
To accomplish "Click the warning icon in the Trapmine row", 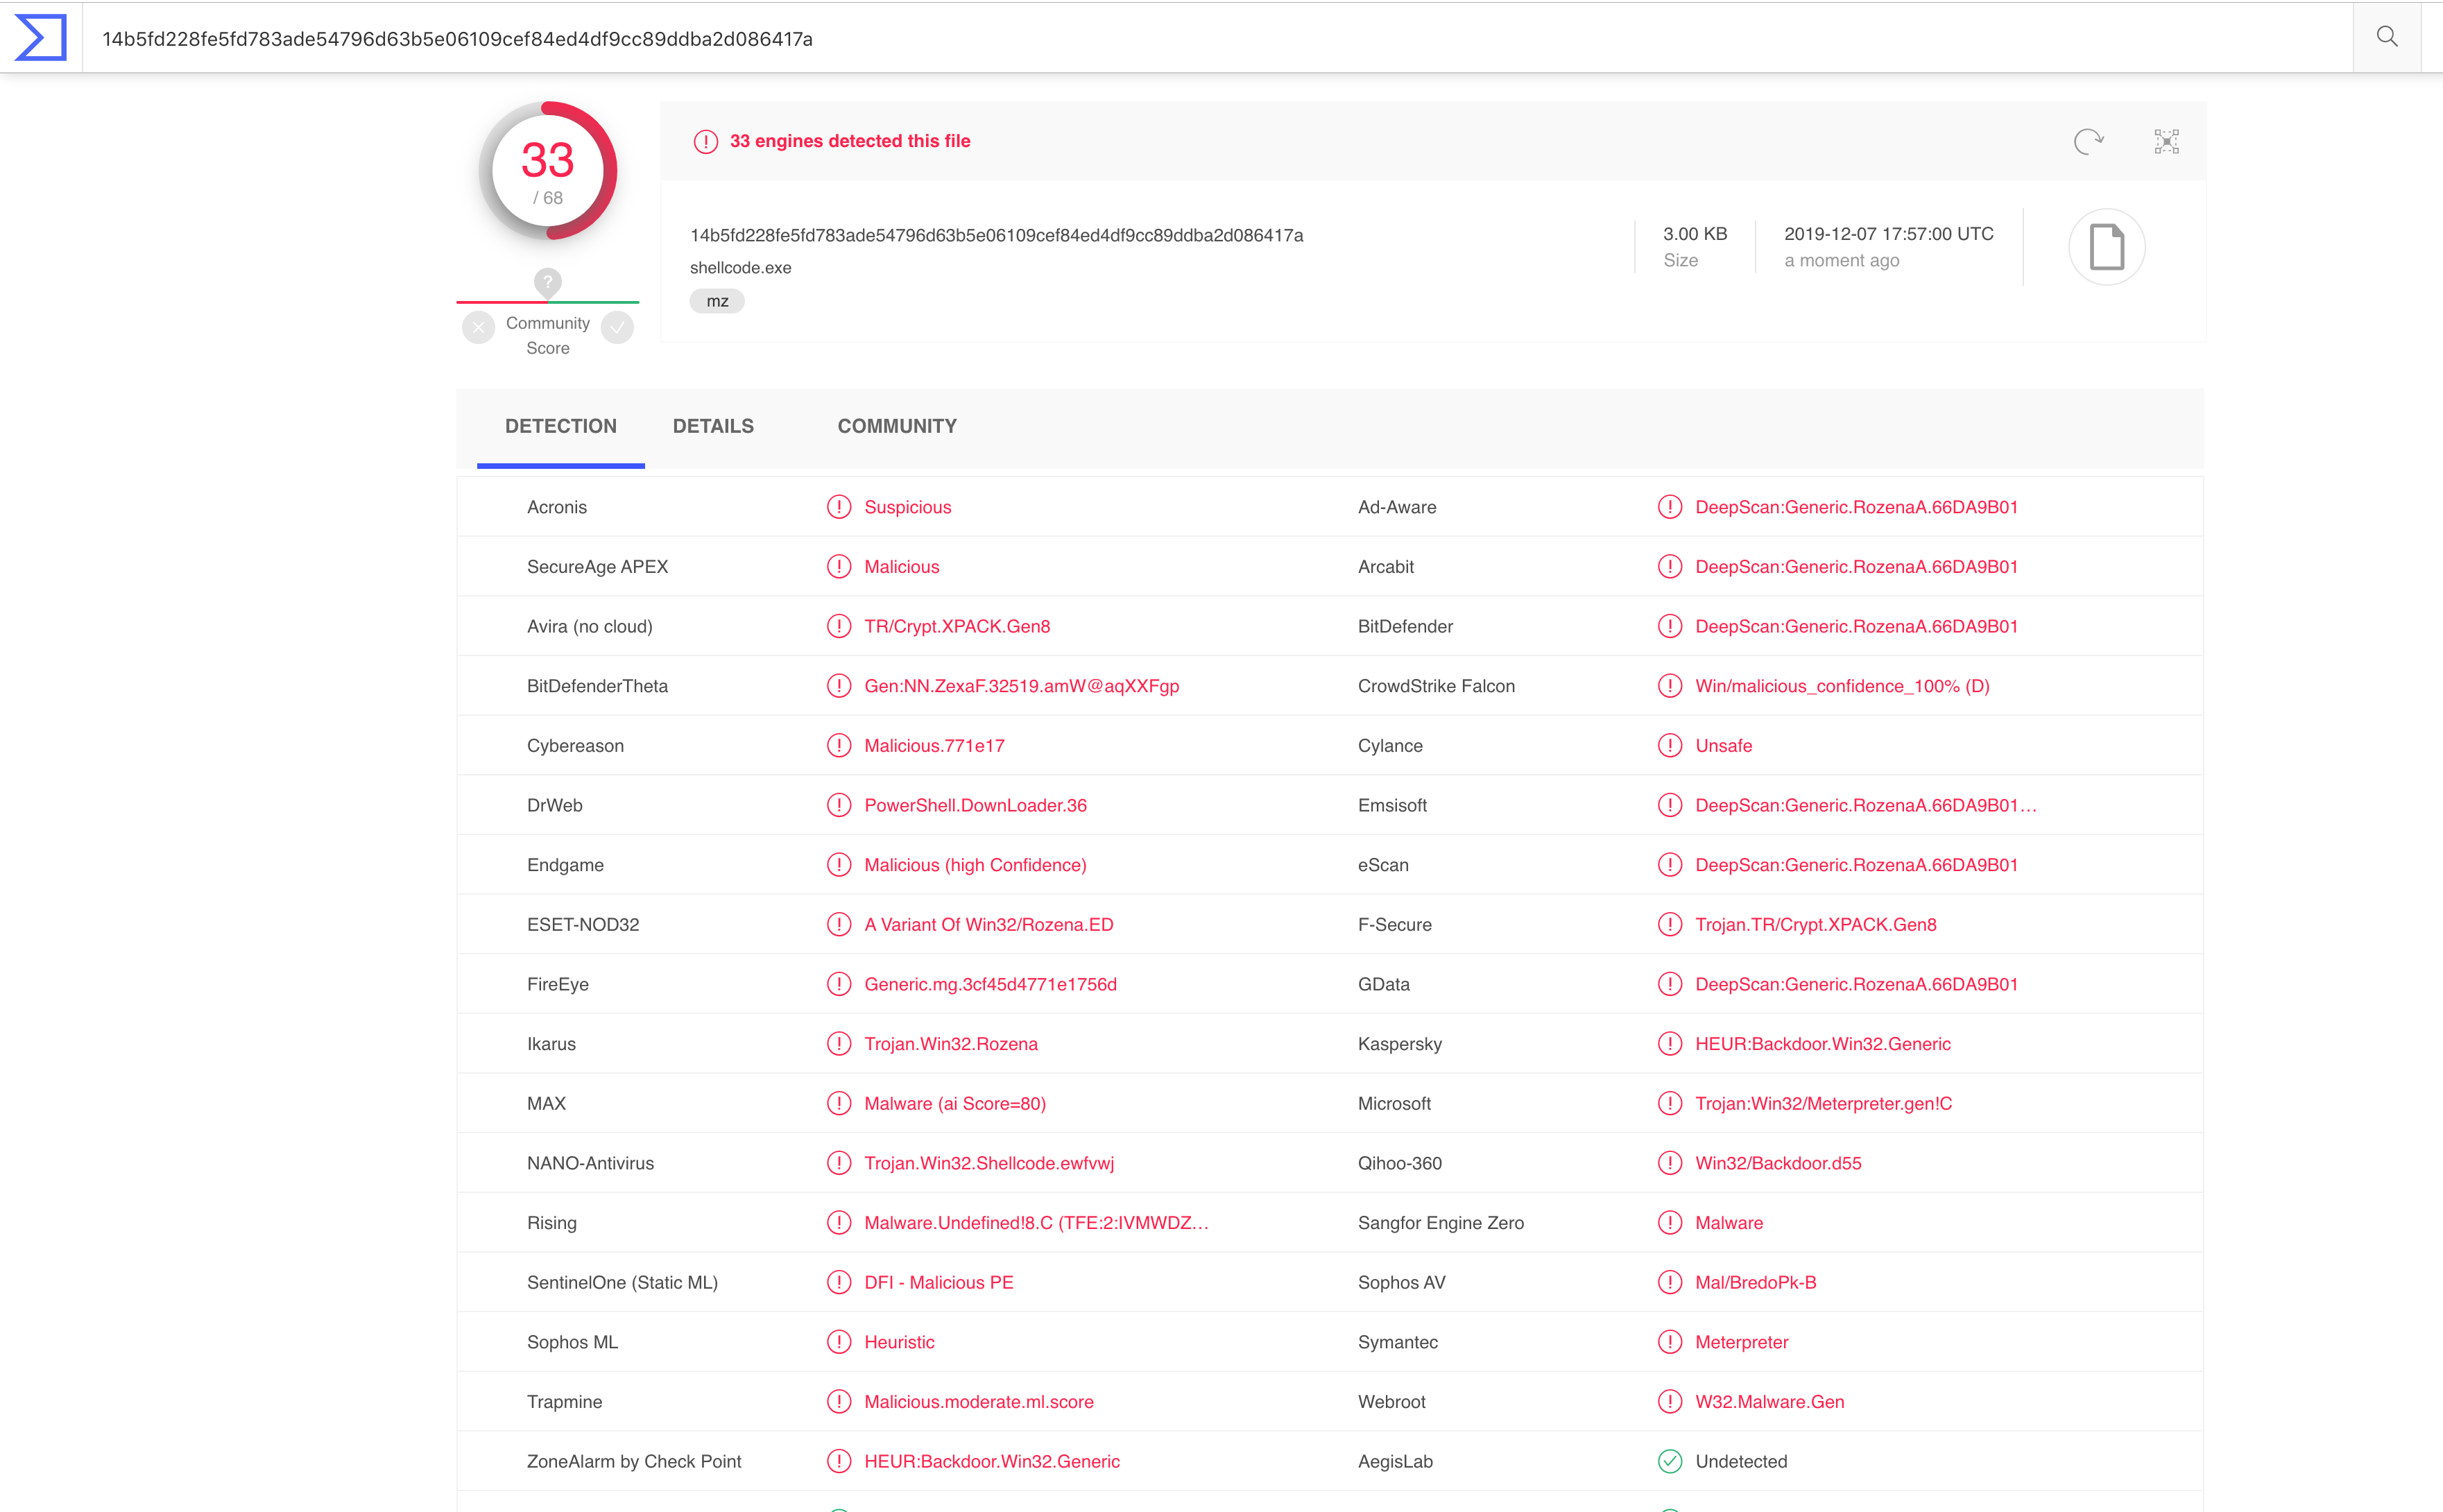I will pos(839,1402).
